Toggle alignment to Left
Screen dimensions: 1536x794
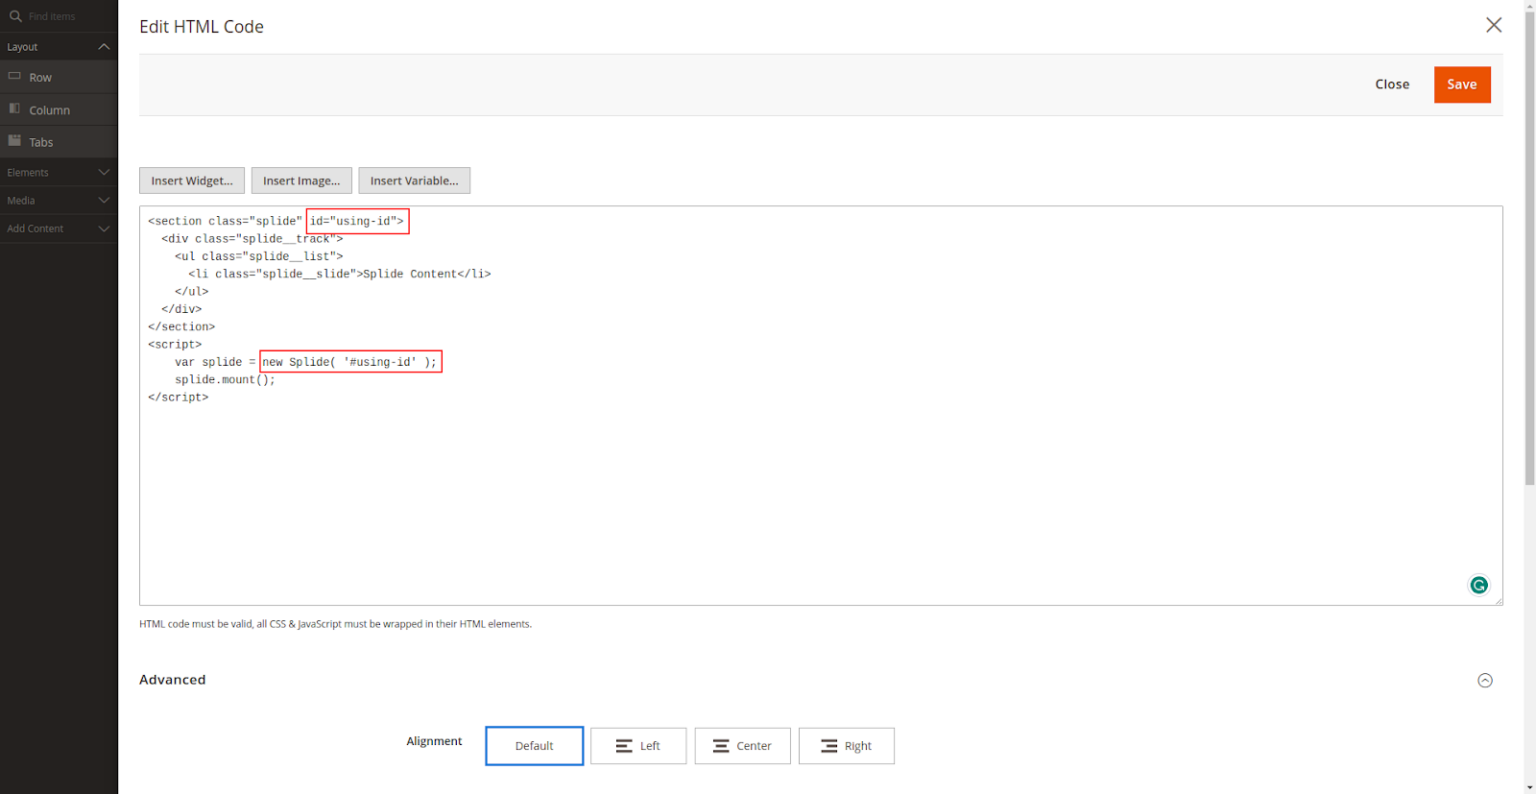pos(638,745)
